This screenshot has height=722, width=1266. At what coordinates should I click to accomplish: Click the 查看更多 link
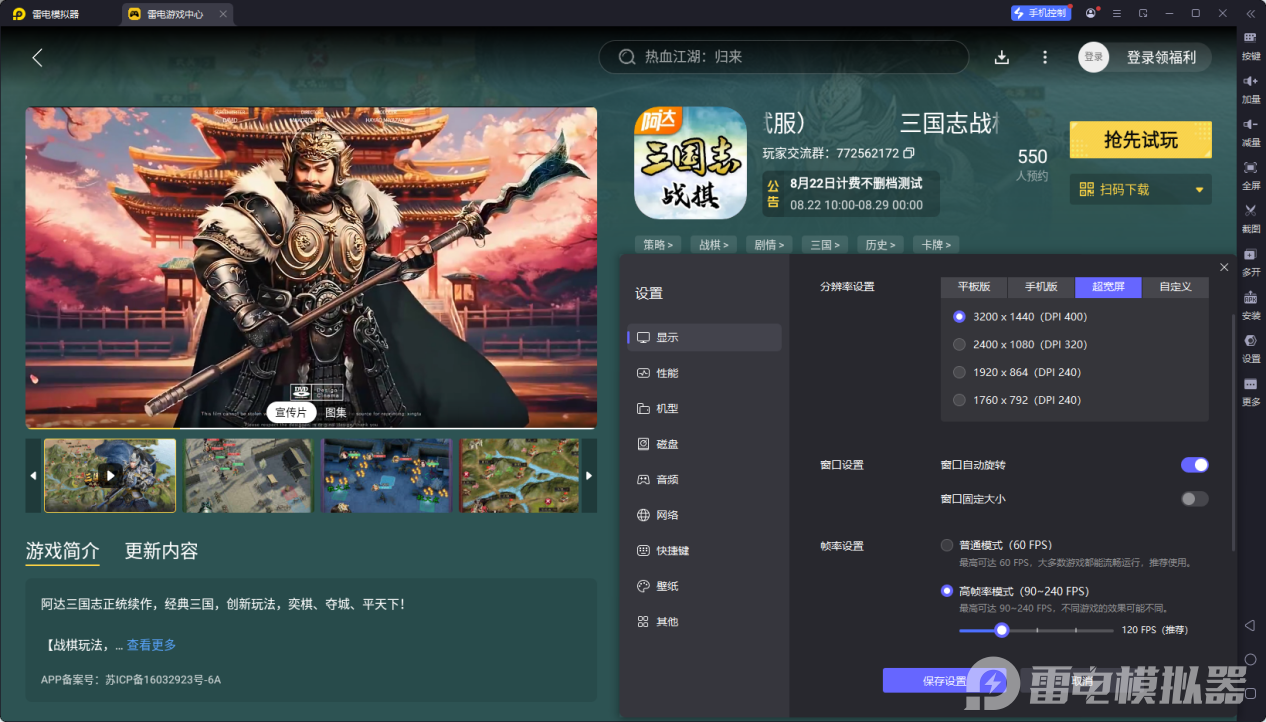tap(151, 645)
